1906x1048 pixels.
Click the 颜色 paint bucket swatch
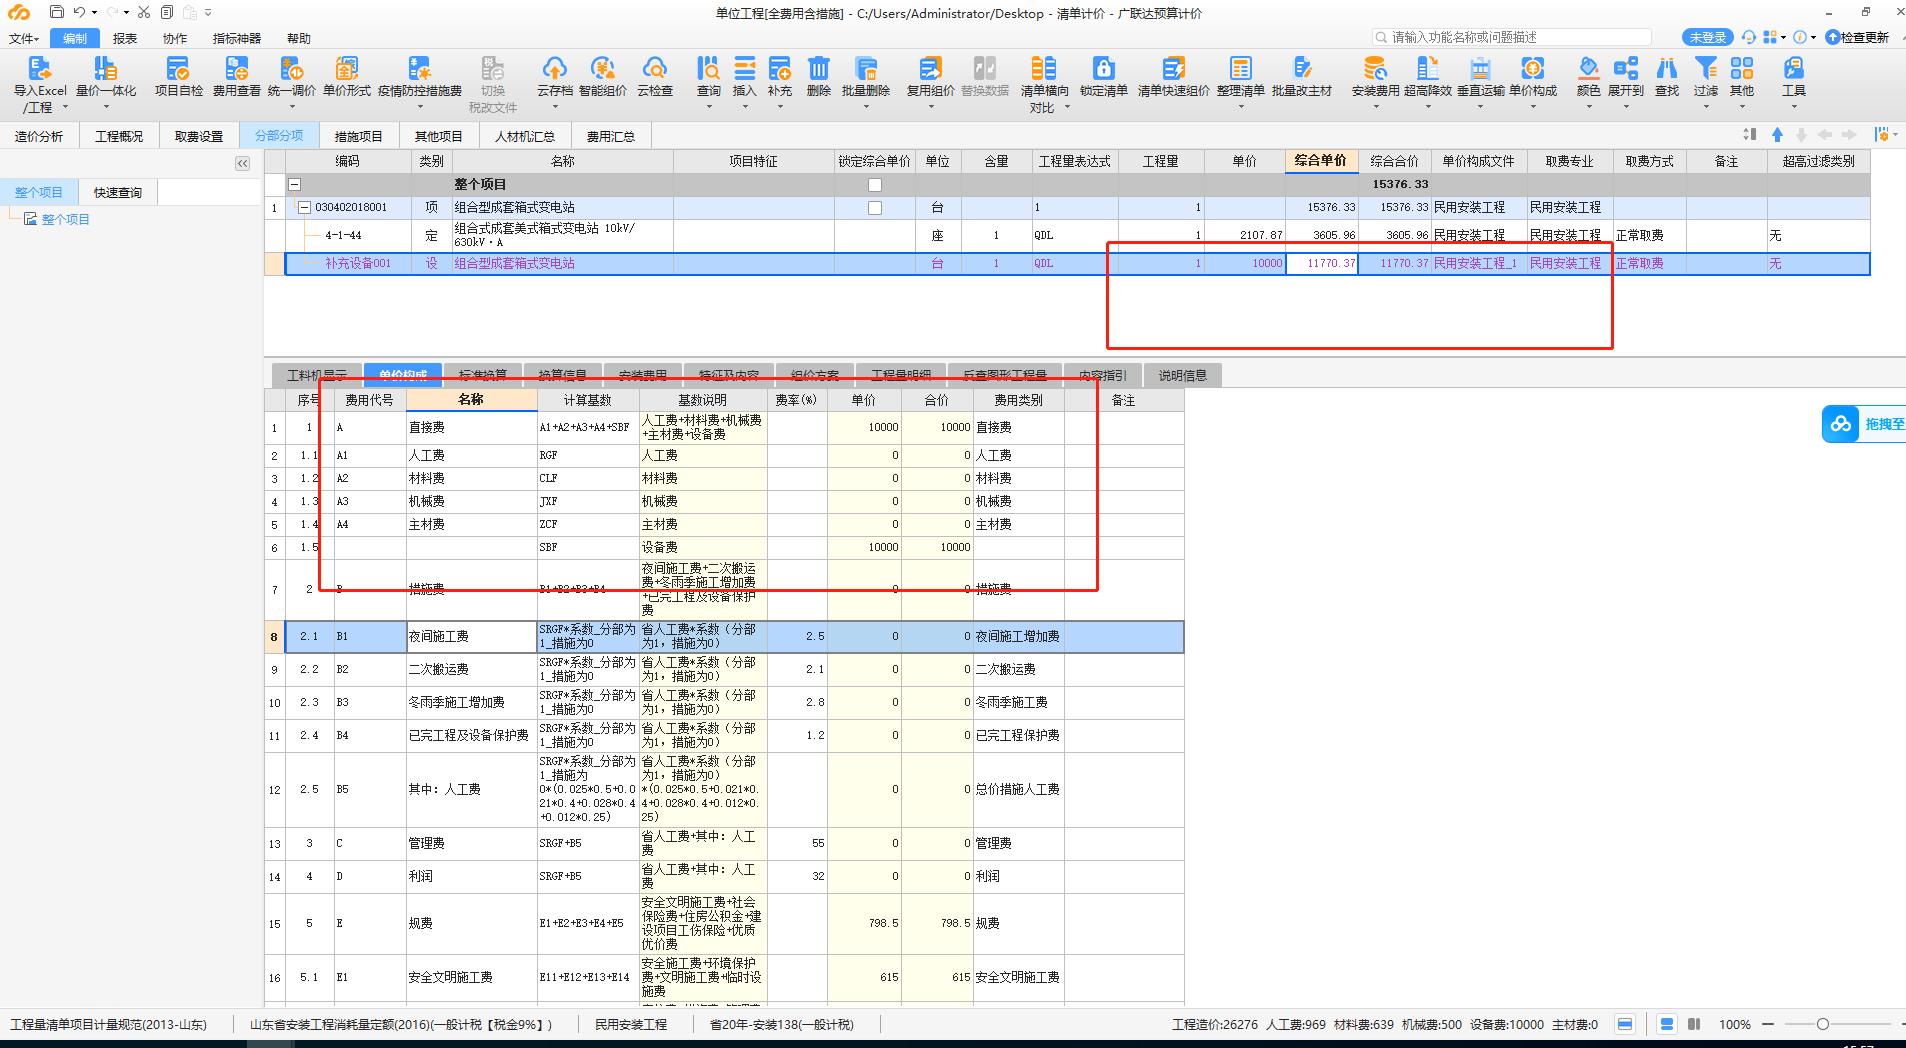point(1588,68)
